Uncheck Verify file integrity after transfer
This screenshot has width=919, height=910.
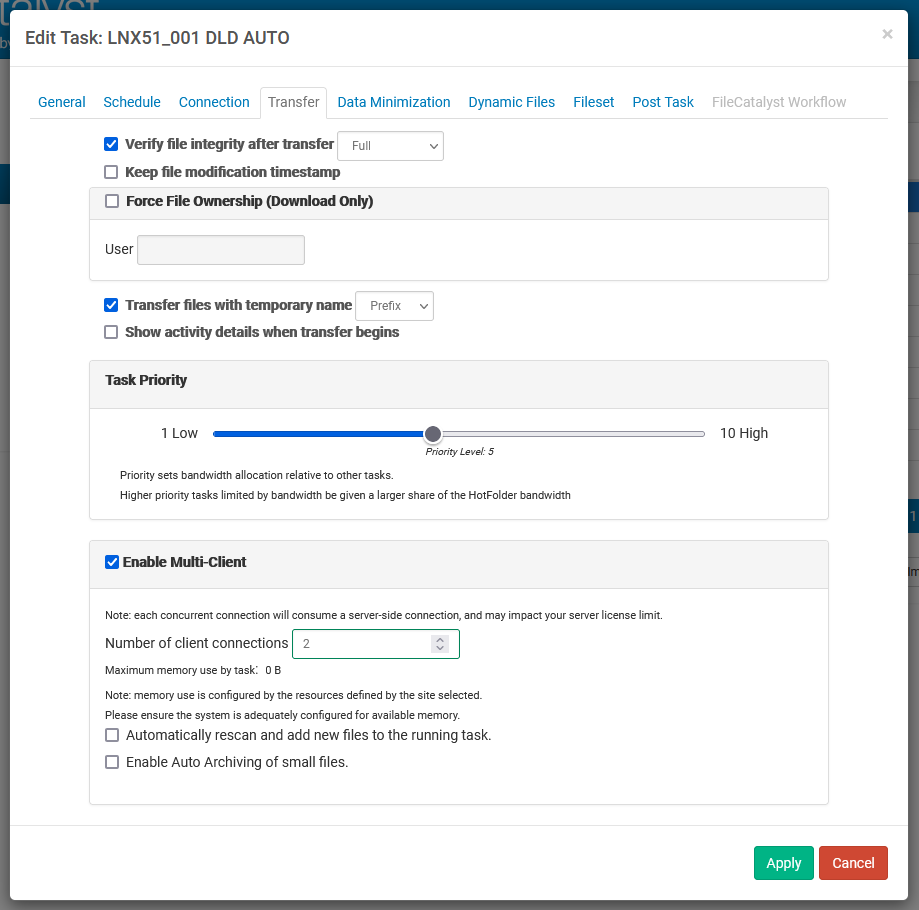111,144
